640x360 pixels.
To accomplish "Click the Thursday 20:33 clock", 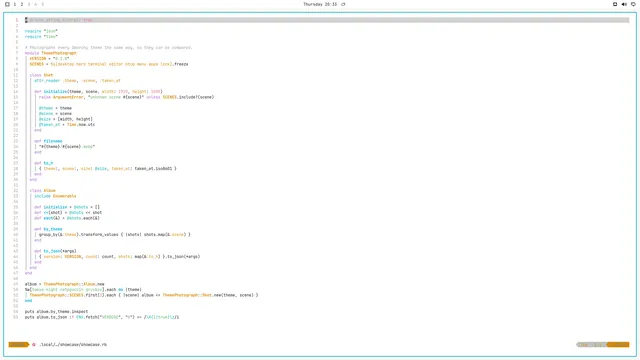I will point(320,4).
